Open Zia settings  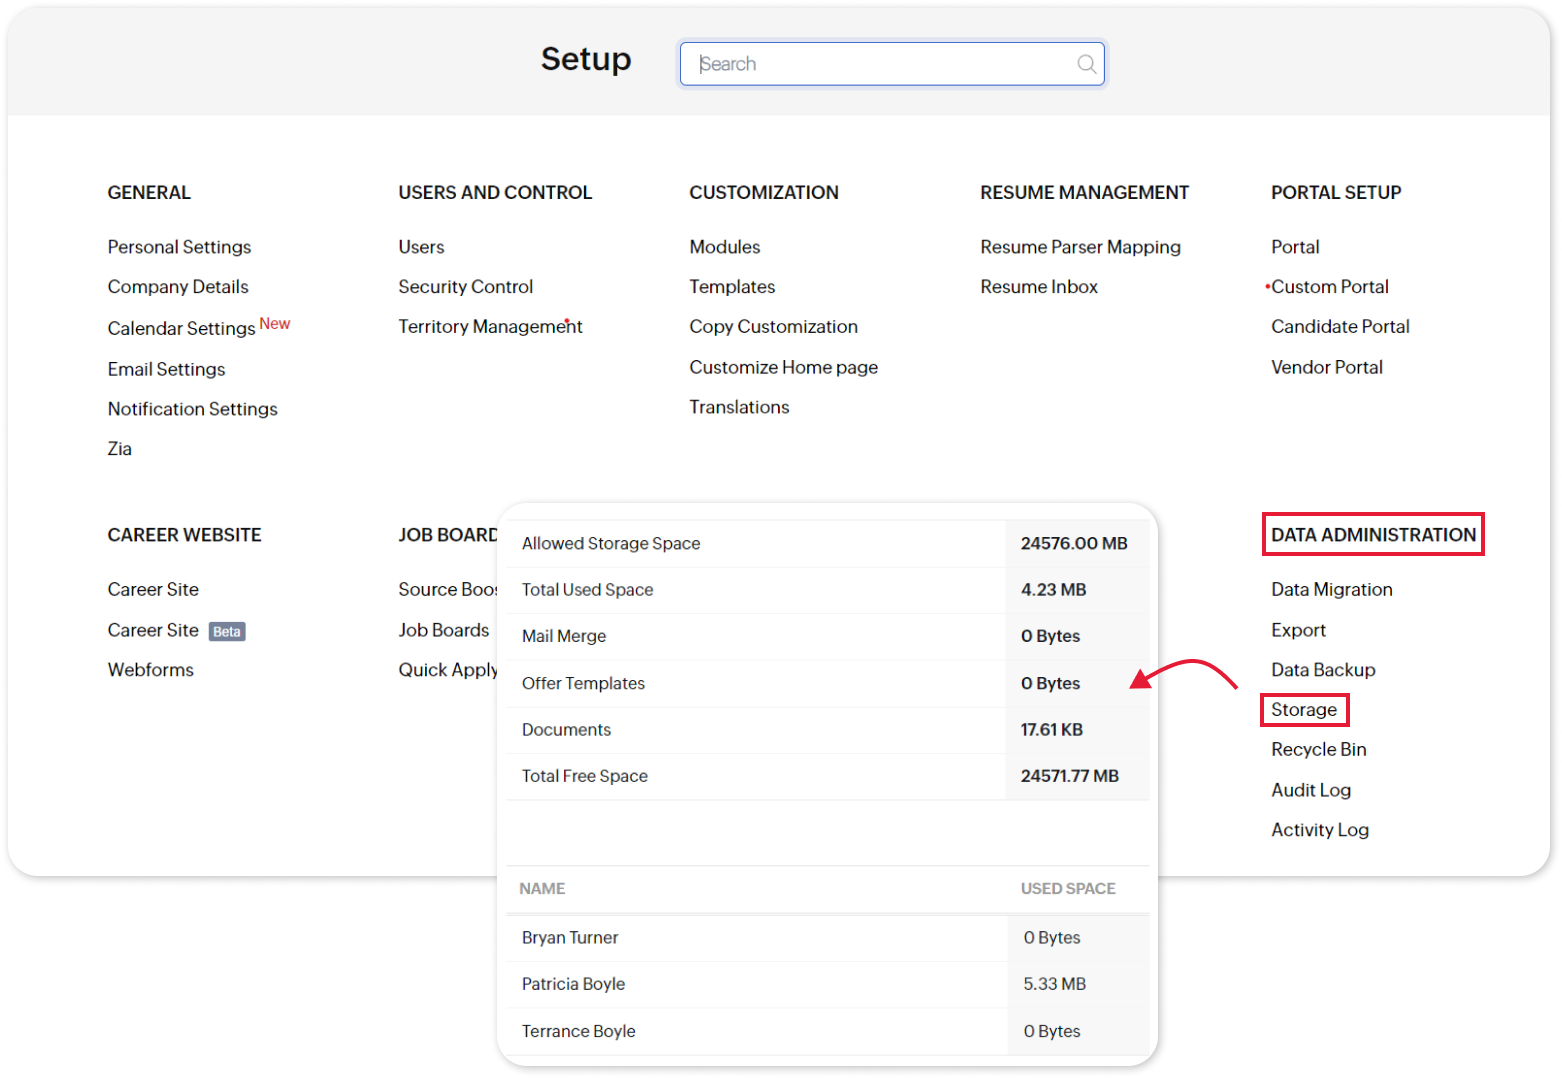point(120,449)
